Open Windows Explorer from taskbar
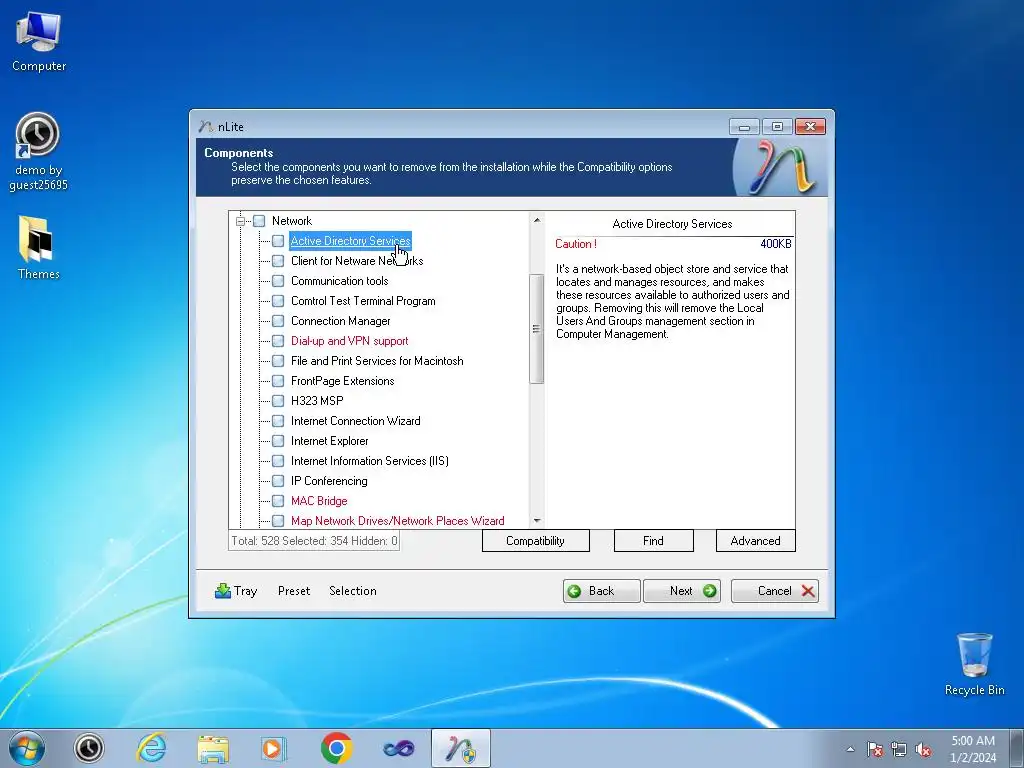The height and width of the screenshot is (768, 1024). (x=213, y=748)
